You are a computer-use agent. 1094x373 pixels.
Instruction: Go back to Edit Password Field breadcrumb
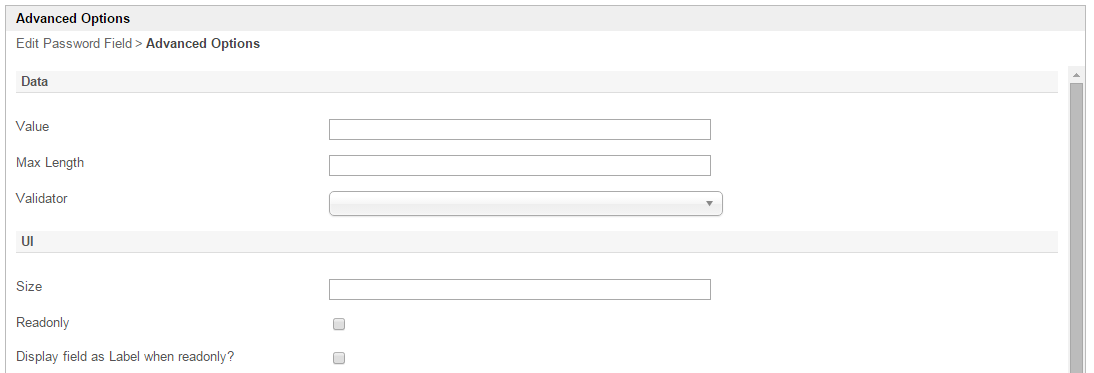point(73,43)
